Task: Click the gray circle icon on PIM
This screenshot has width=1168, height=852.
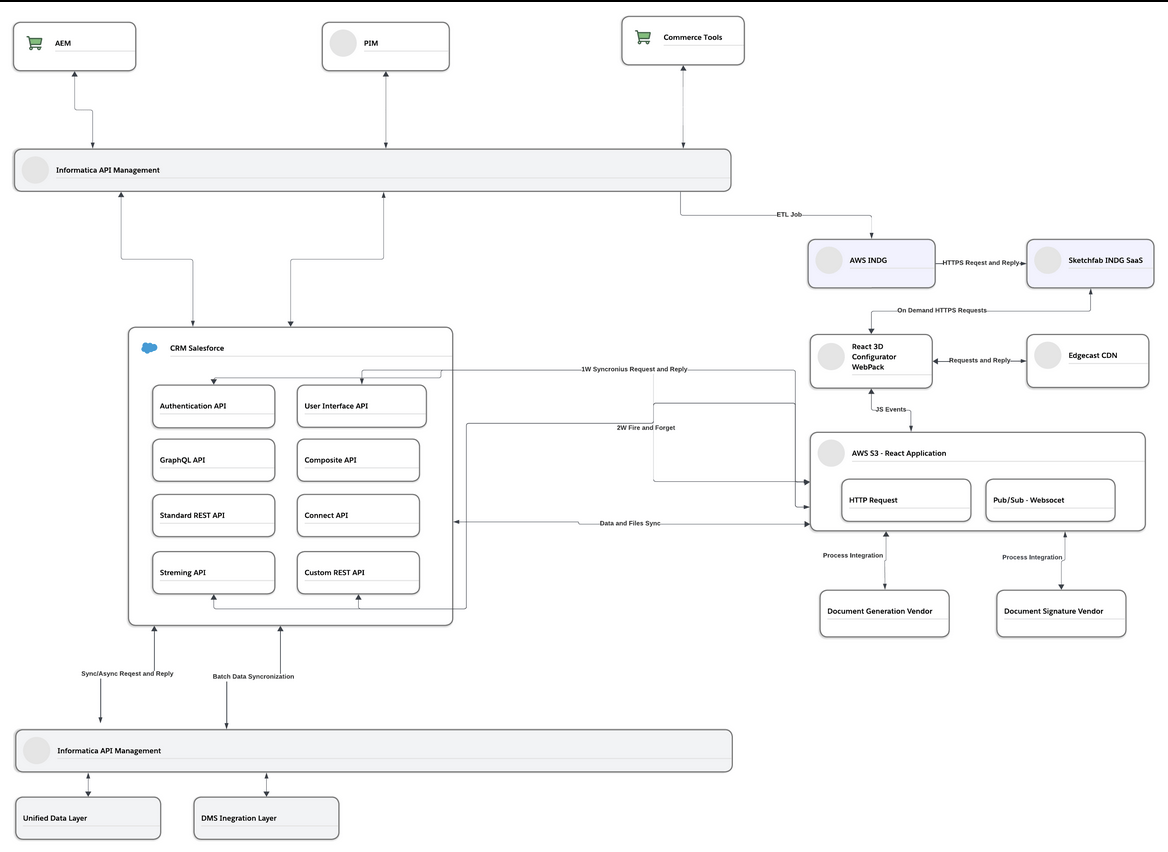Action: click(343, 43)
